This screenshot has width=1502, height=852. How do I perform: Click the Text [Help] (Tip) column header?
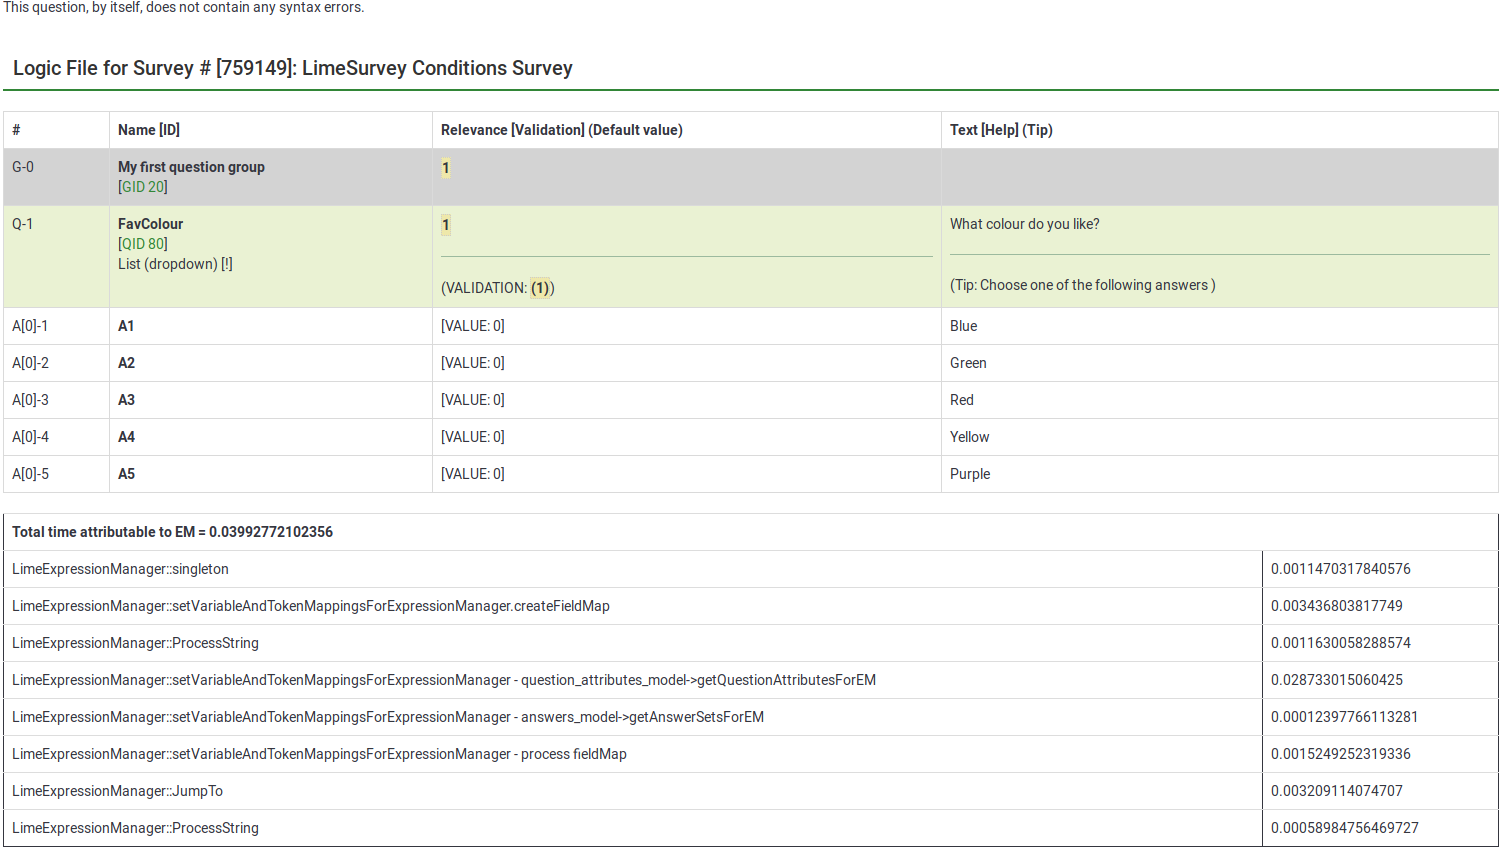click(x=1001, y=130)
